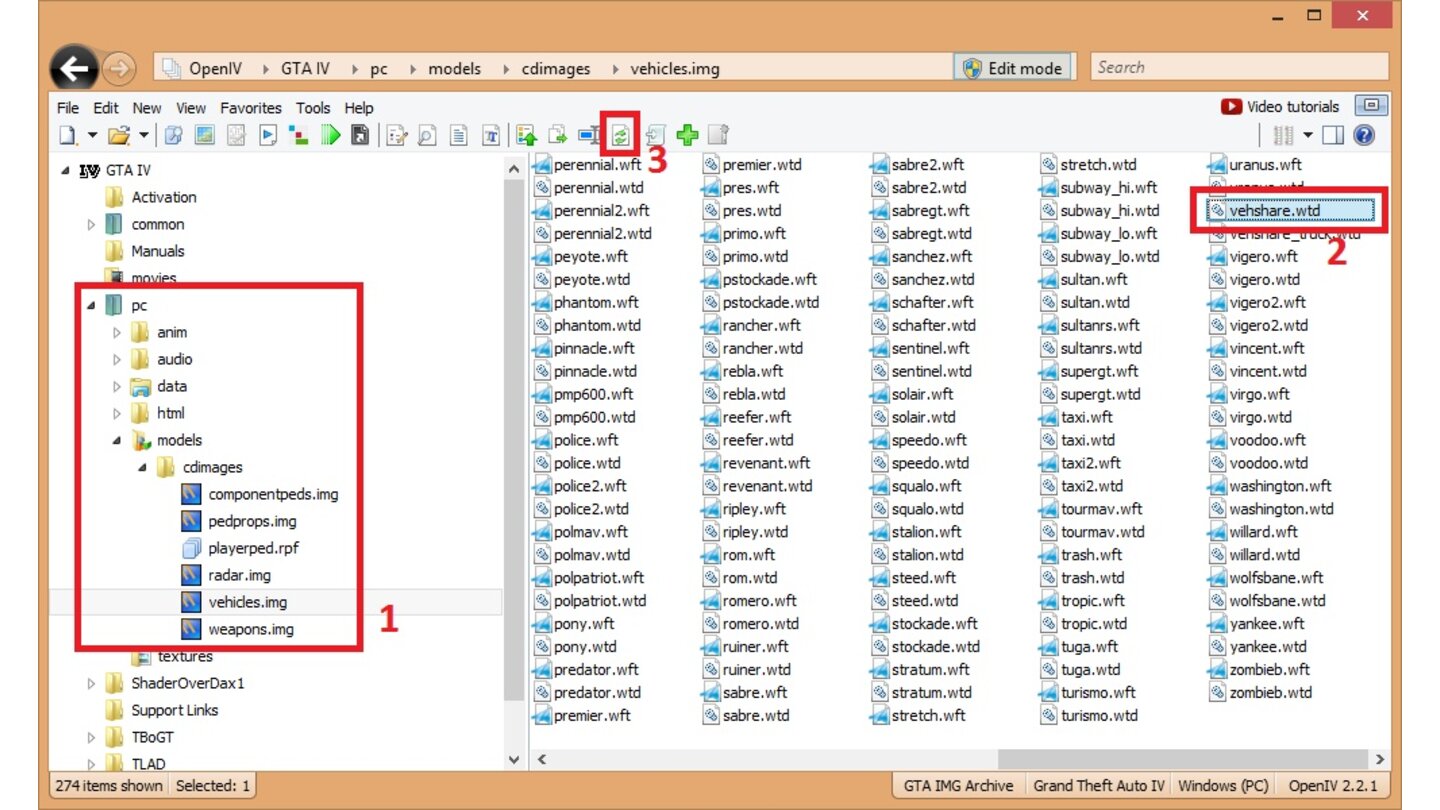1440x810 pixels.
Task: Open the New menu
Action: pos(147,108)
